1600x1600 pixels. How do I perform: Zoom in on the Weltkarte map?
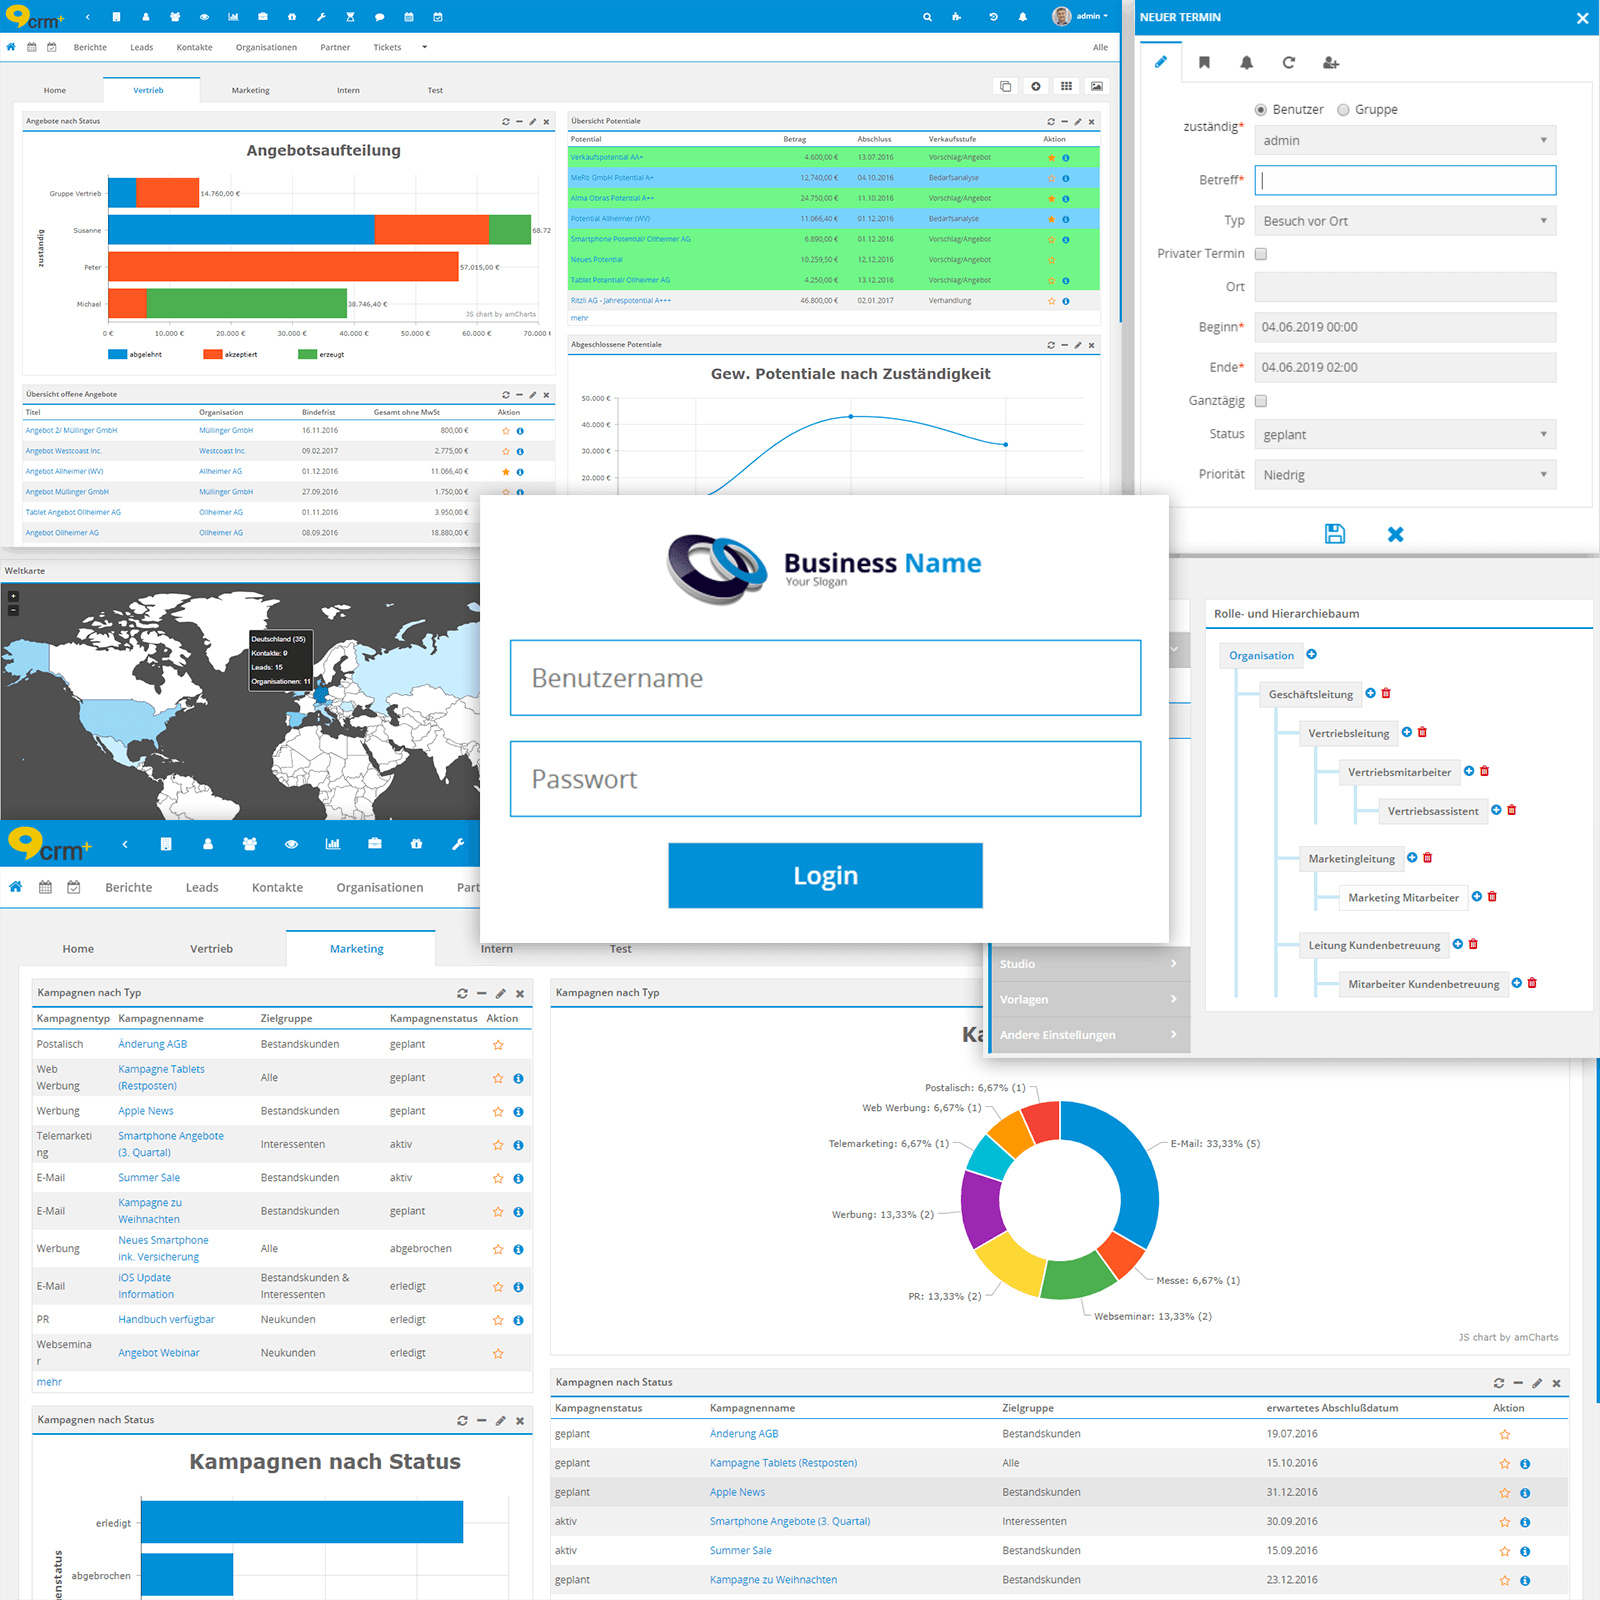(x=13, y=596)
